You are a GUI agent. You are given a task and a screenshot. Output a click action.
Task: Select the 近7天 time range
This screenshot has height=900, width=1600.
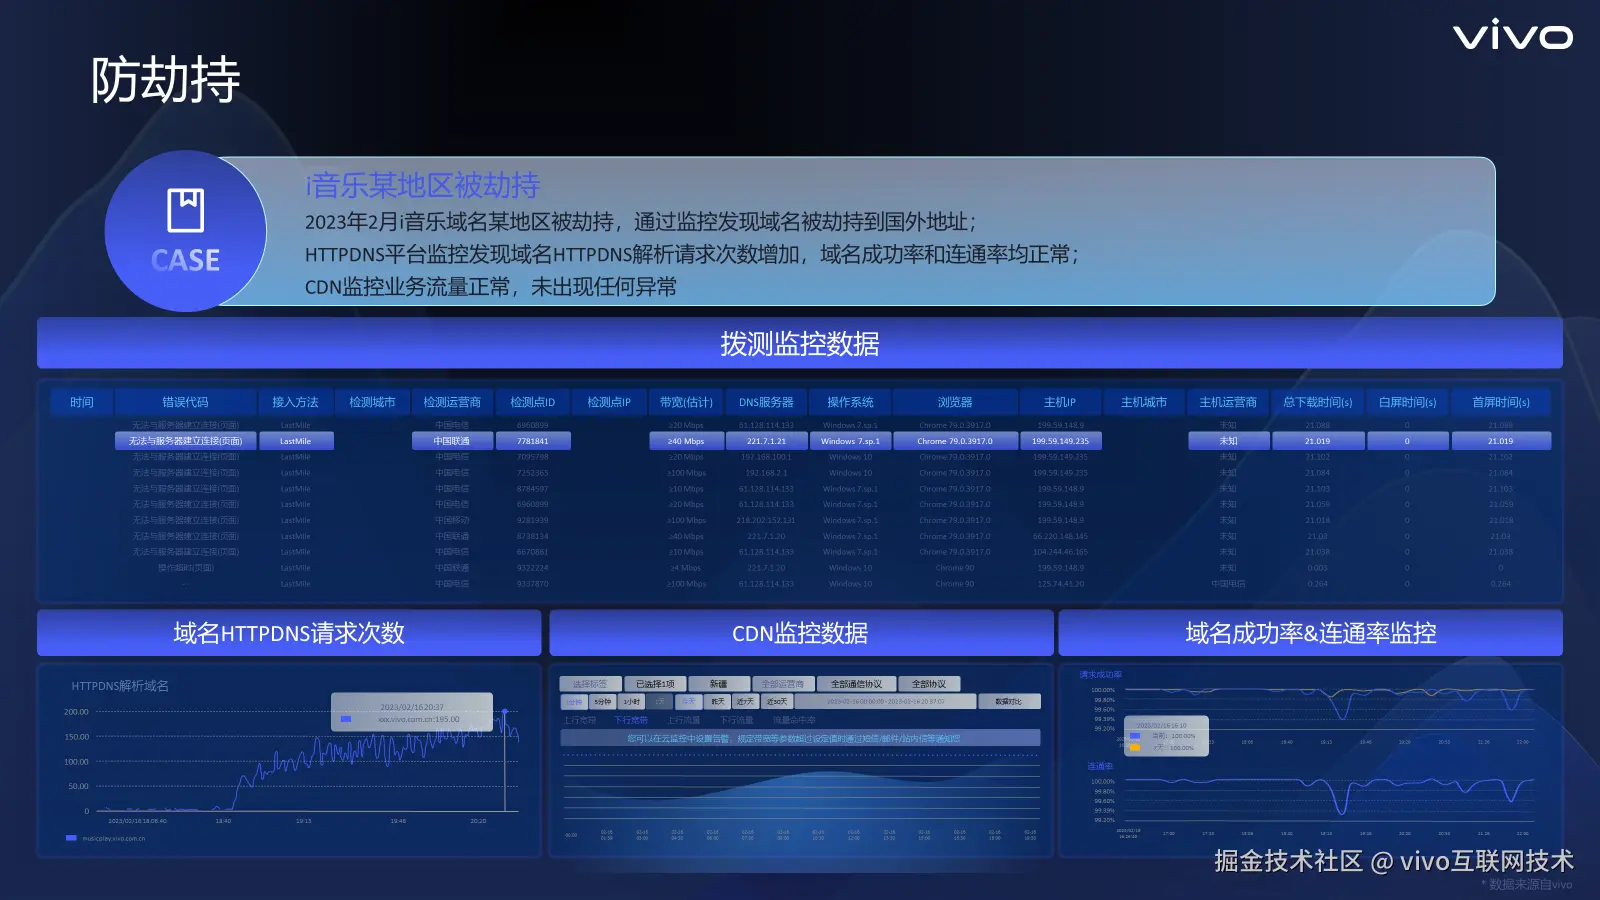coord(745,702)
